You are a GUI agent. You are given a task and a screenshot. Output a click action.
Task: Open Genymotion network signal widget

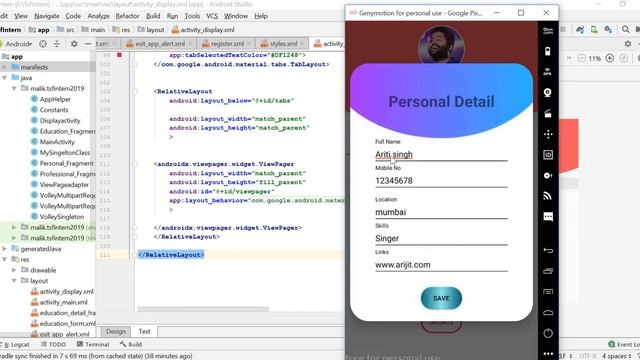pyautogui.click(x=548, y=196)
